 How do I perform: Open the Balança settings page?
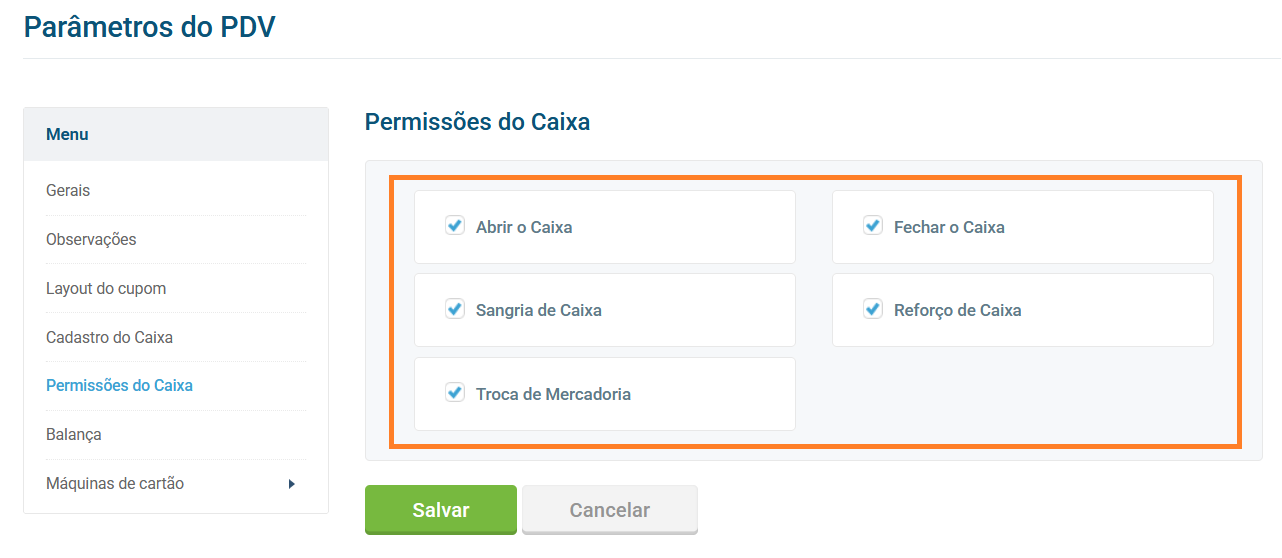tap(74, 434)
